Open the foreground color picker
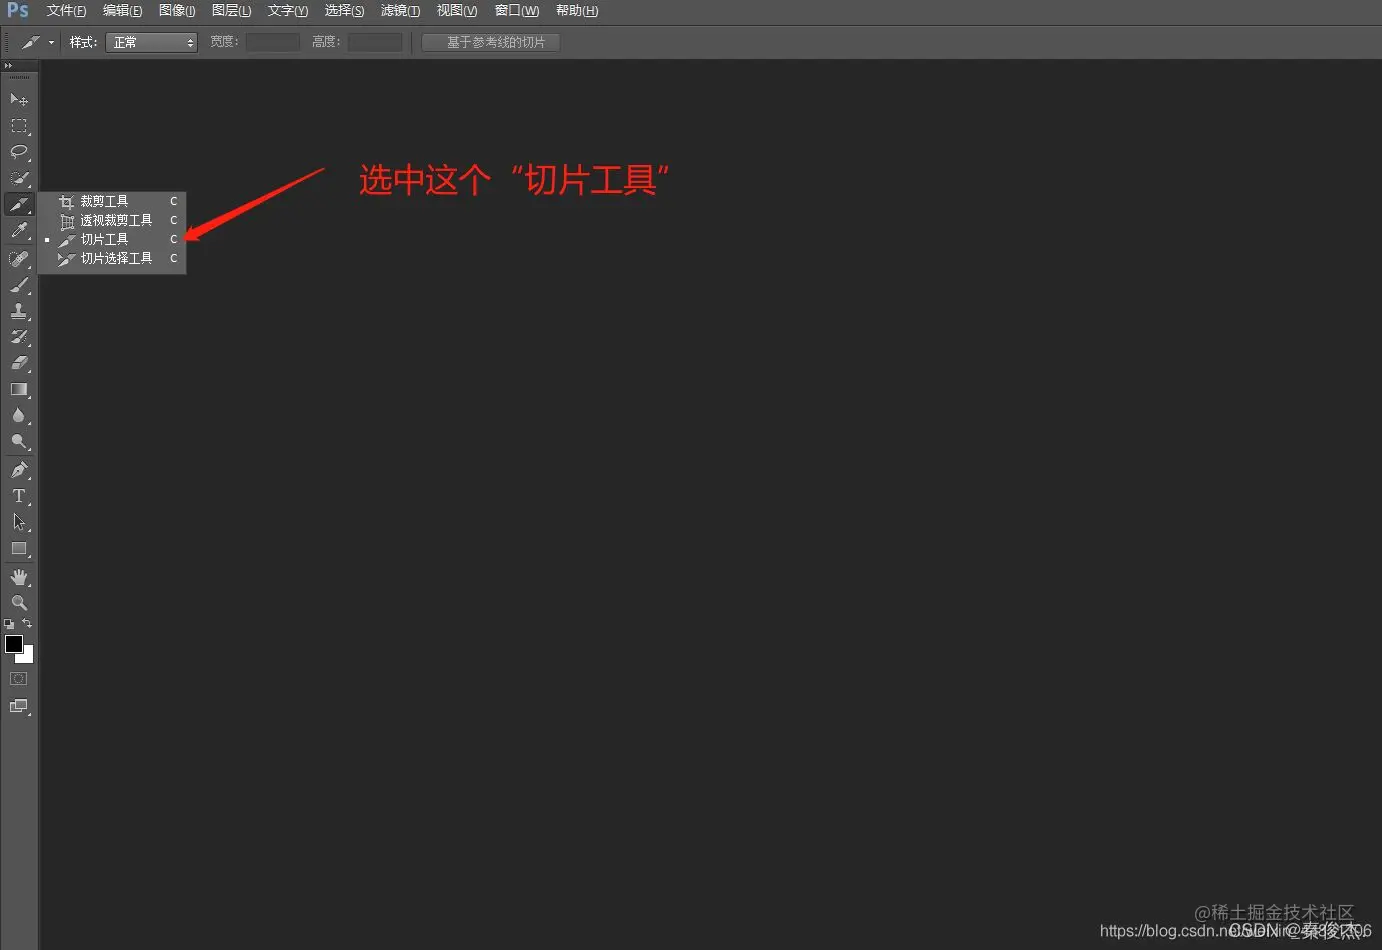Viewport: 1382px width, 950px height. pos(14,644)
